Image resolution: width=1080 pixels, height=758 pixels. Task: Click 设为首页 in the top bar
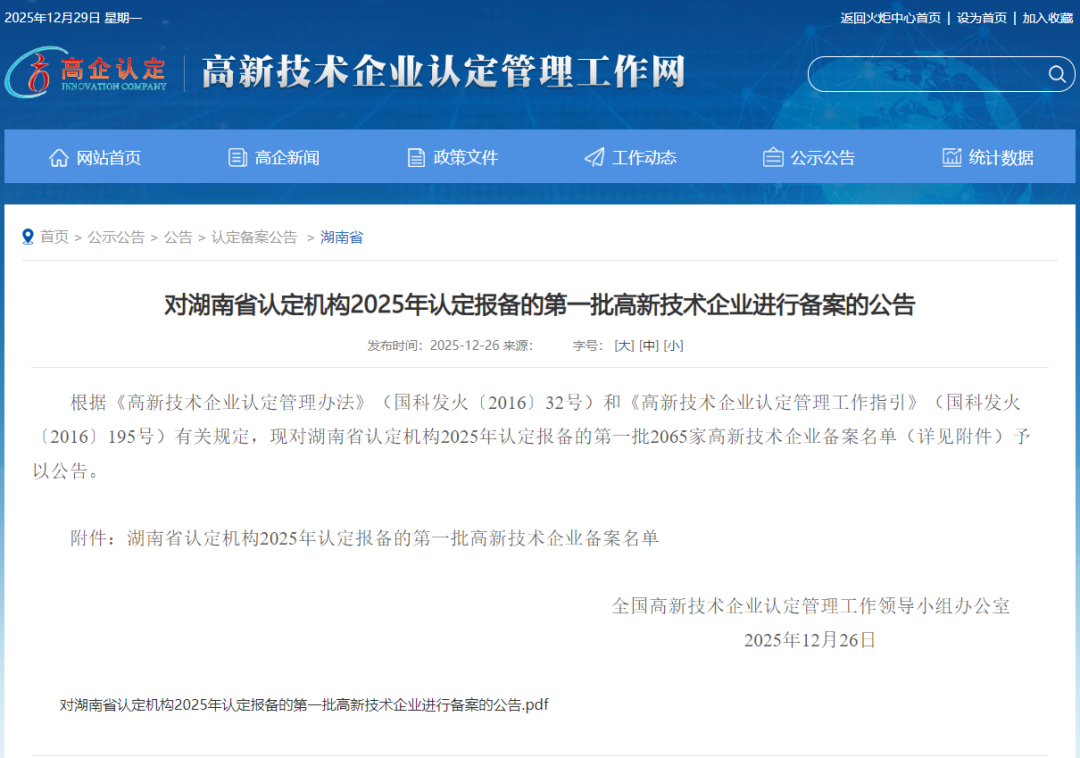tap(981, 18)
